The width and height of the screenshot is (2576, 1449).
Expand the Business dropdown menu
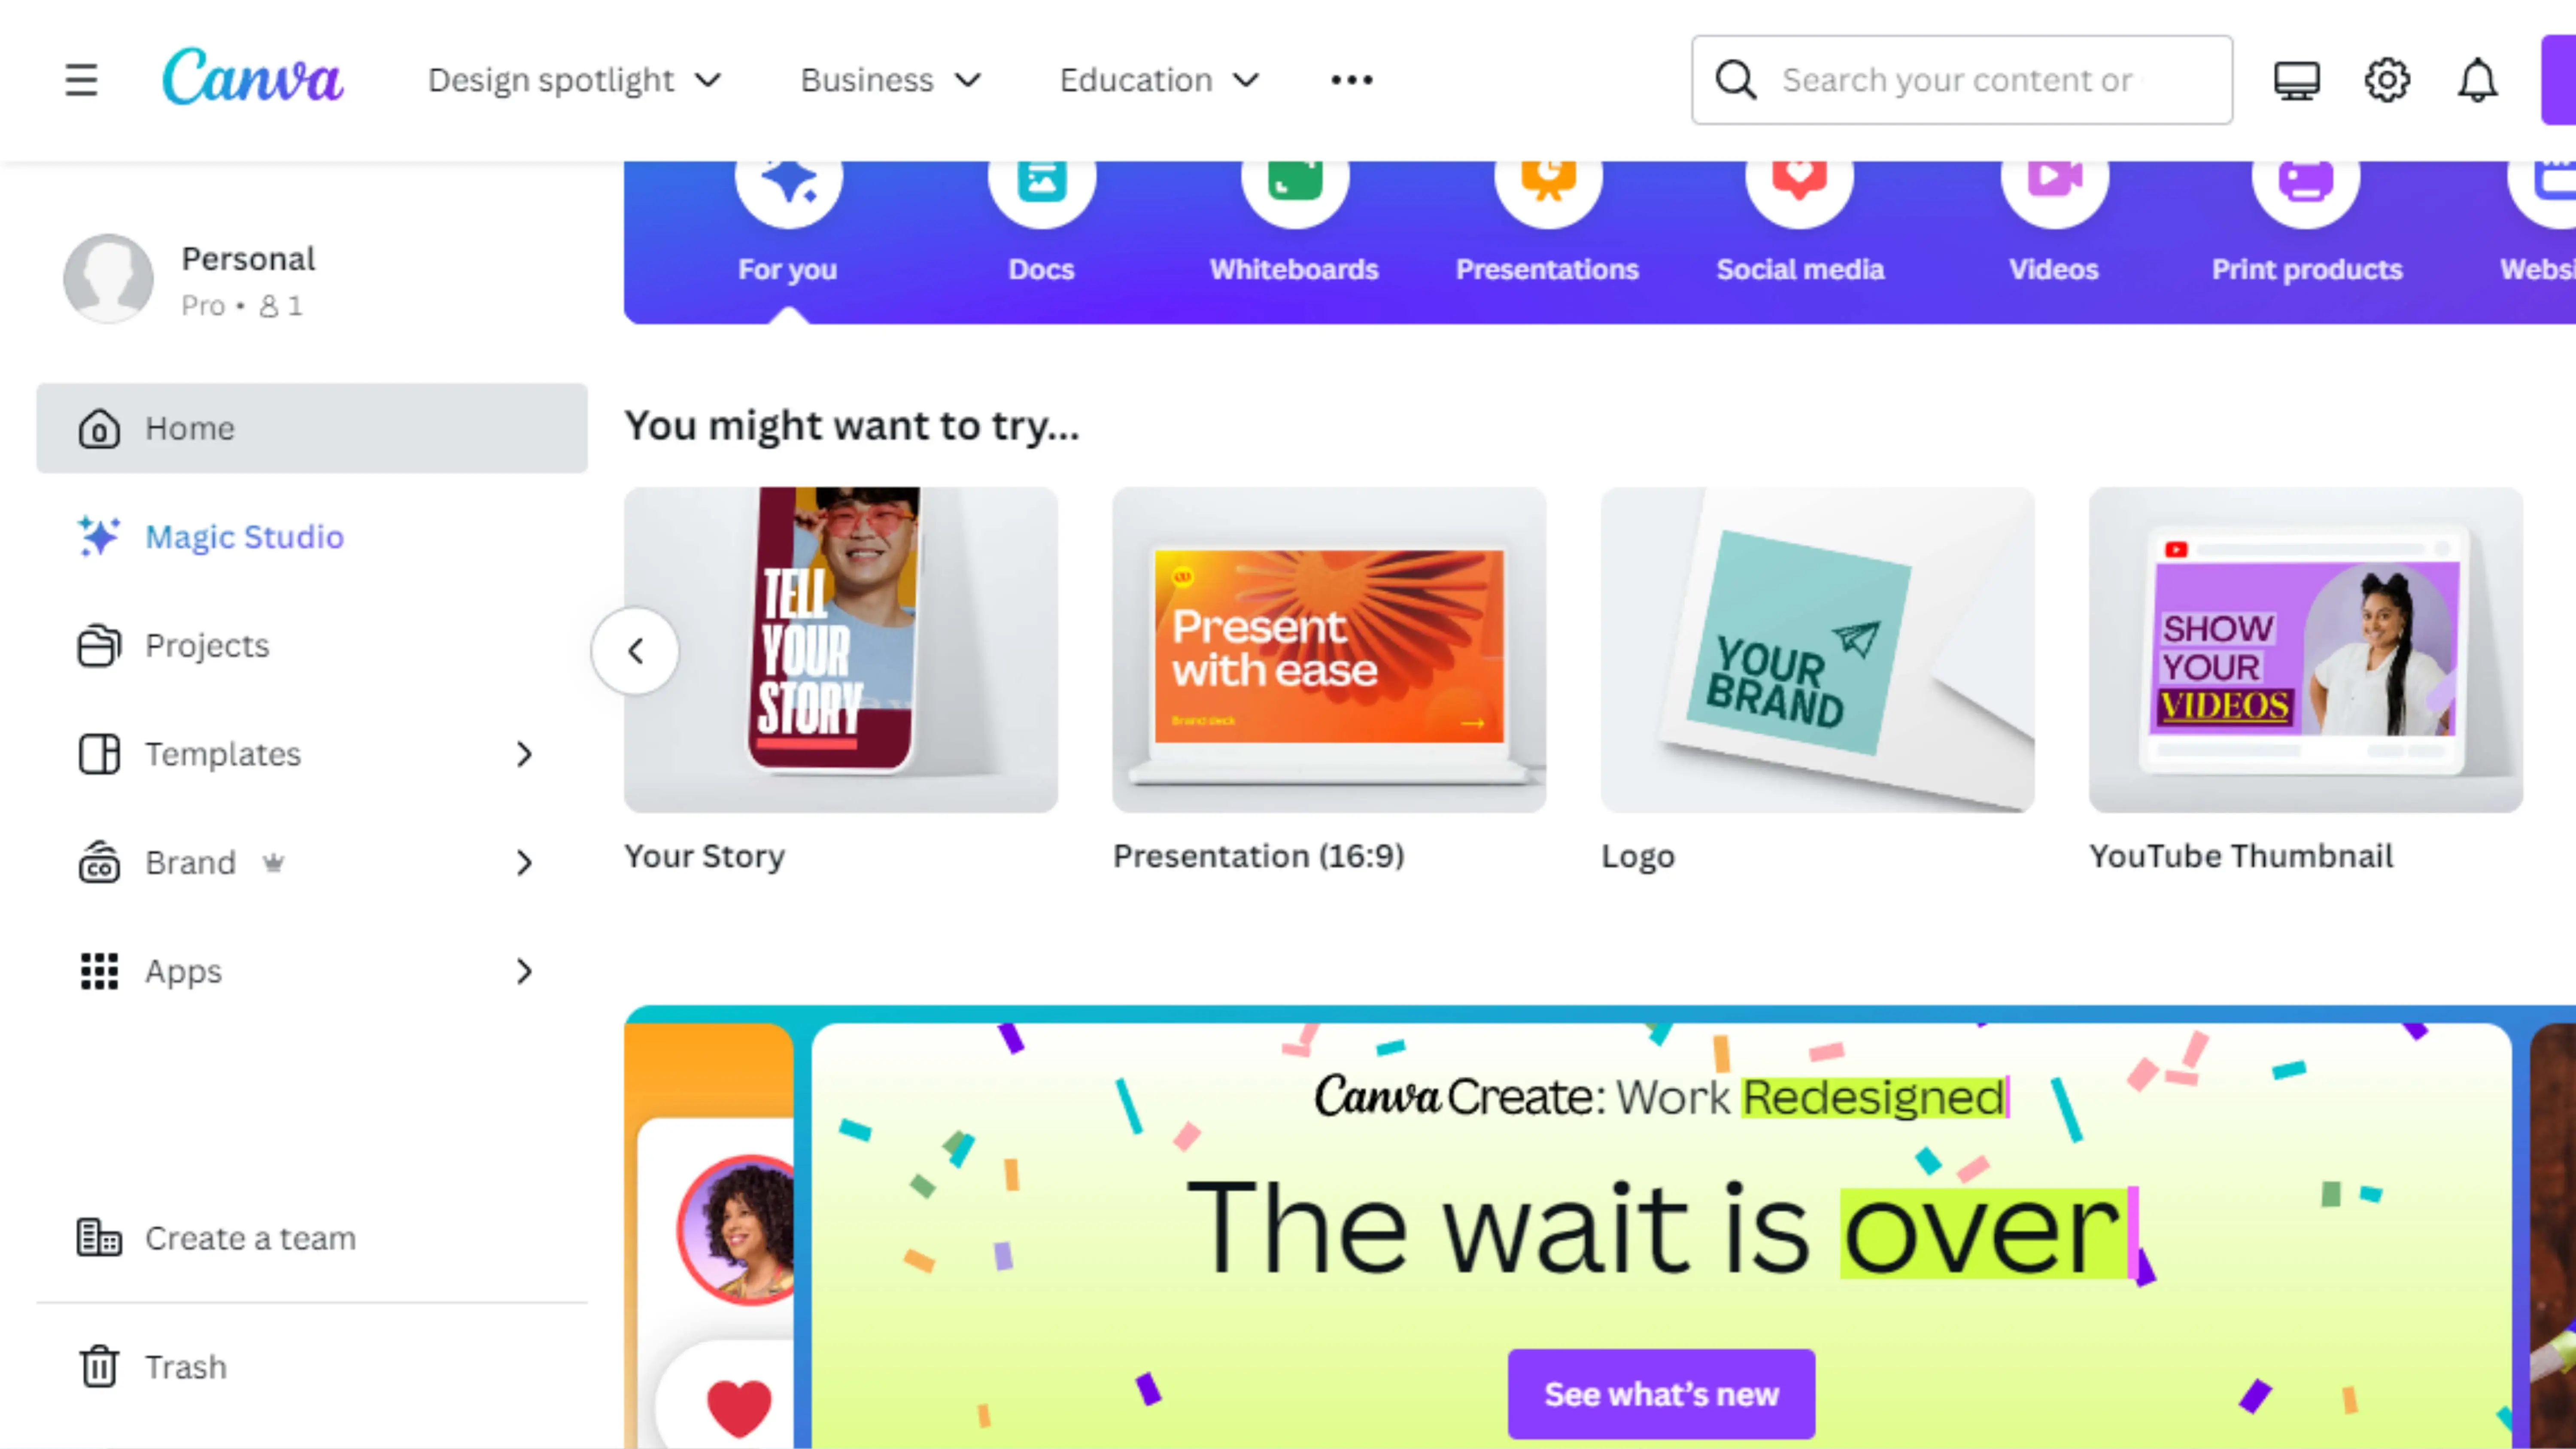coord(890,80)
